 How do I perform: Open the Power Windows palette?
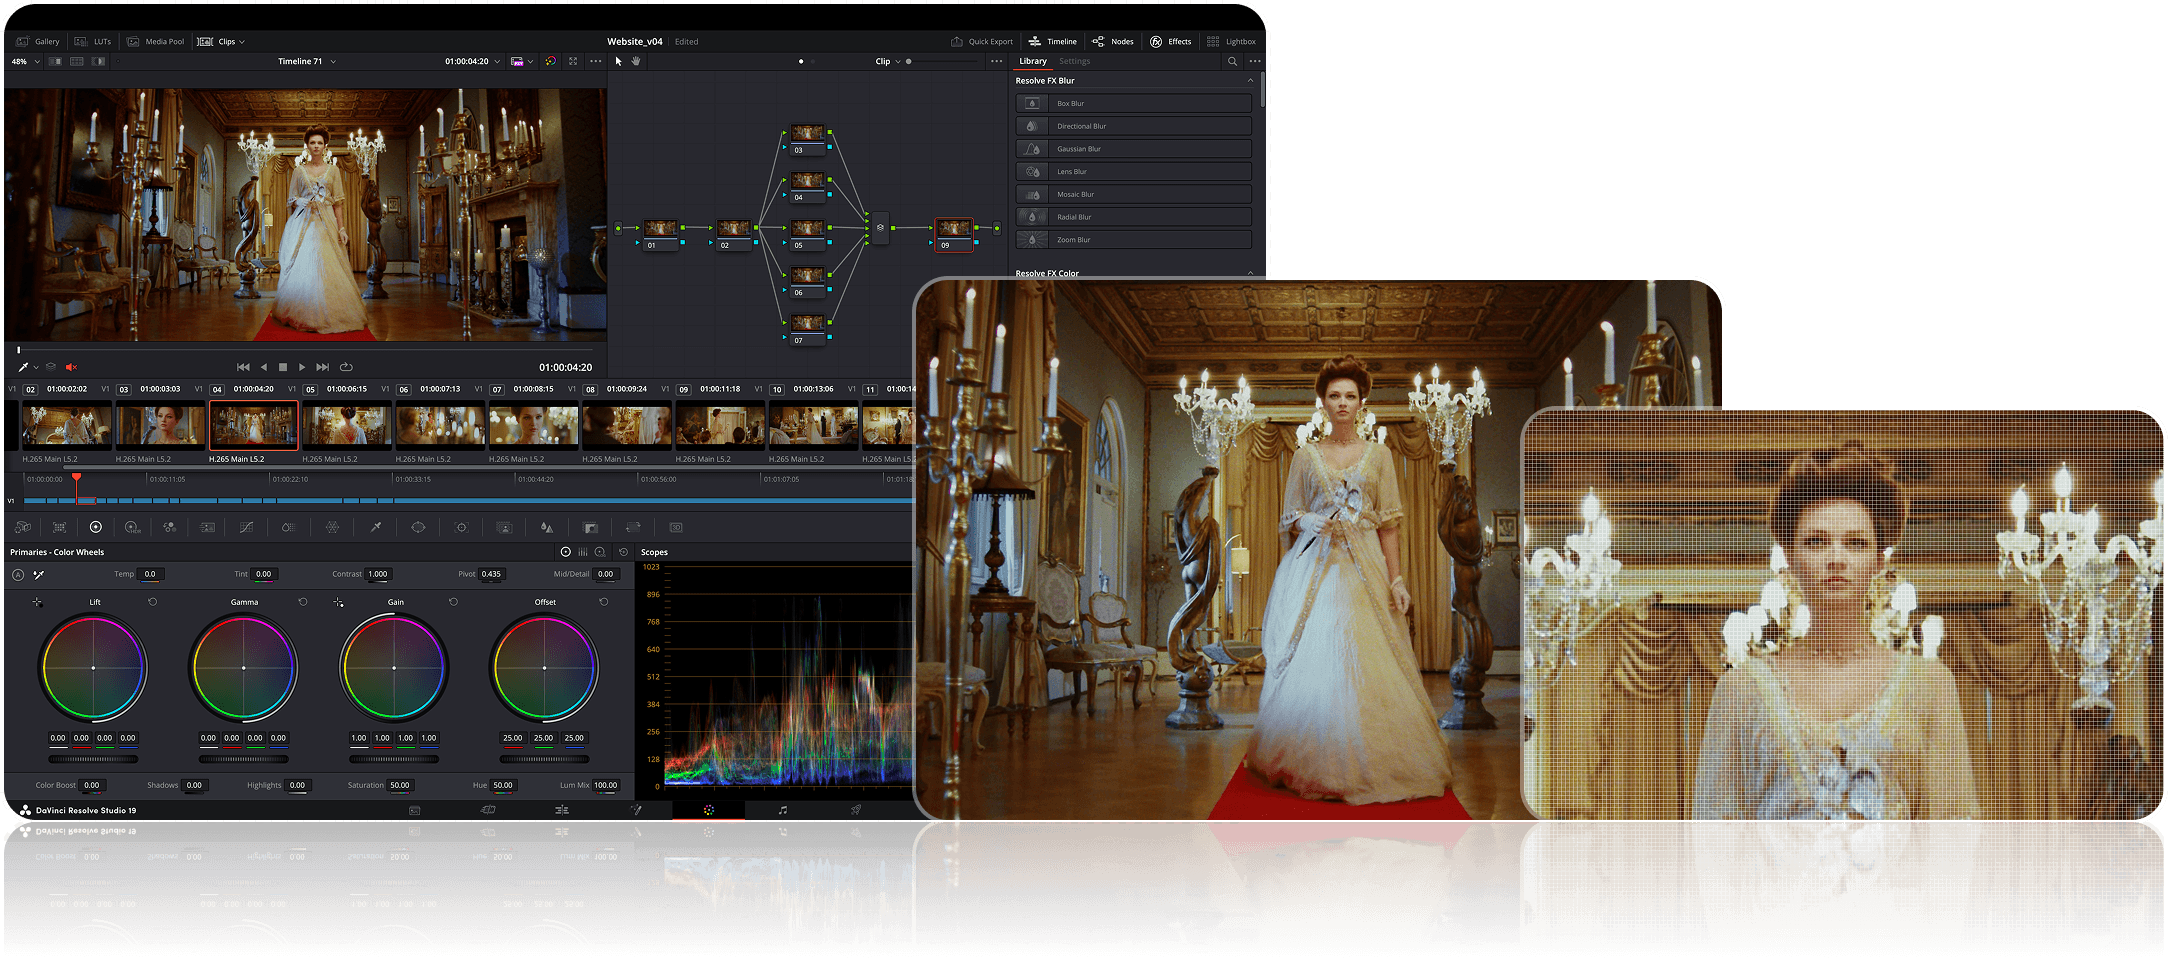point(418,527)
